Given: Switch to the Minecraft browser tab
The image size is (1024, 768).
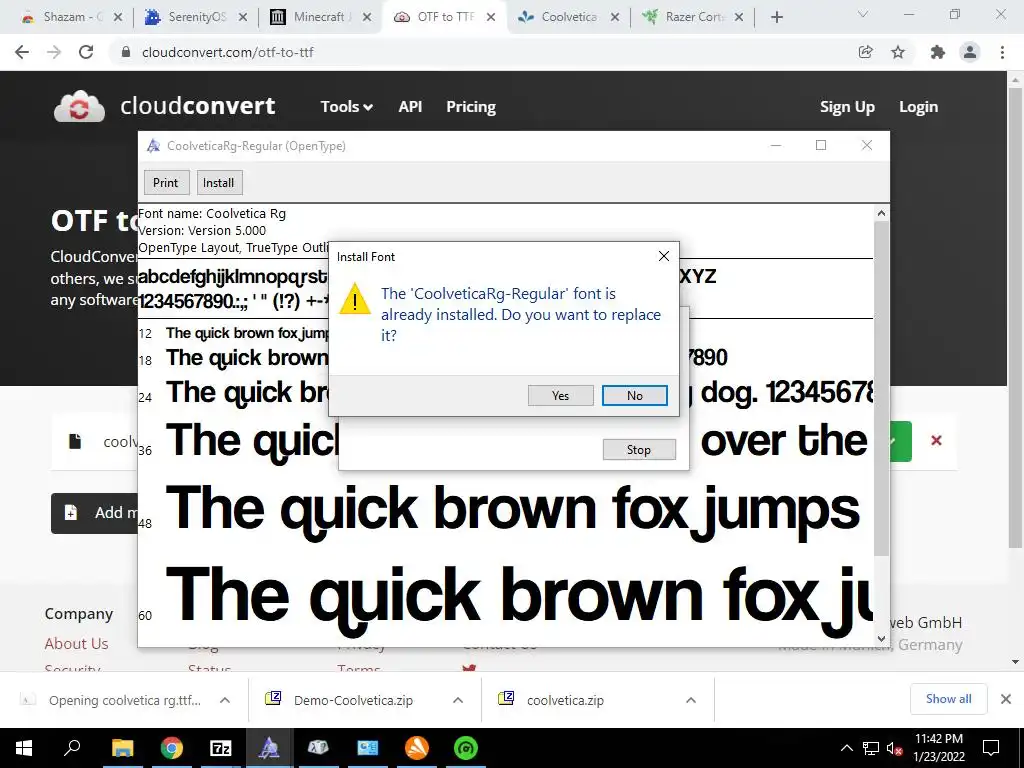Looking at the screenshot, I should tap(320, 17).
